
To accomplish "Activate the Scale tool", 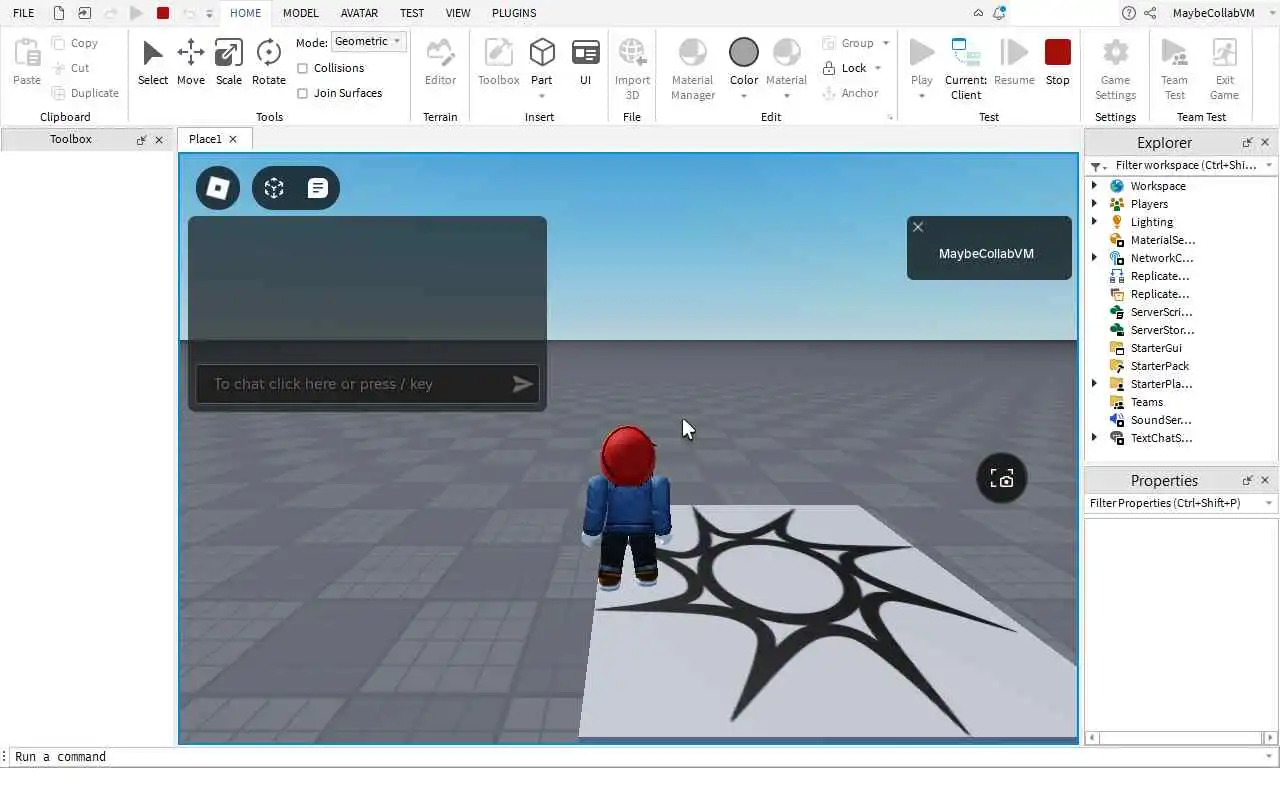I will click(x=228, y=62).
